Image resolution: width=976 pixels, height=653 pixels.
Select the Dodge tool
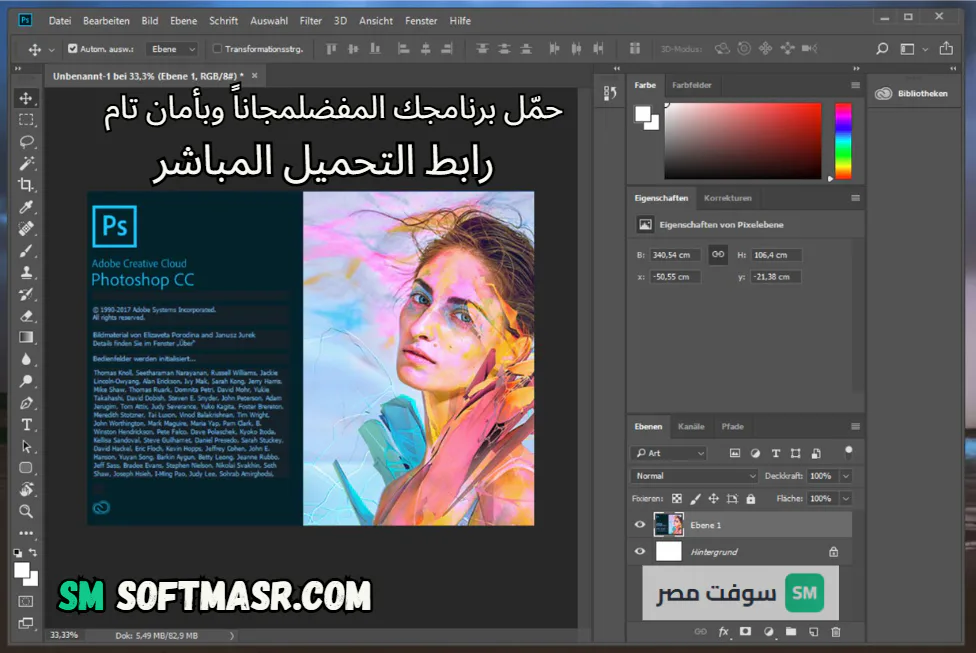click(26, 381)
